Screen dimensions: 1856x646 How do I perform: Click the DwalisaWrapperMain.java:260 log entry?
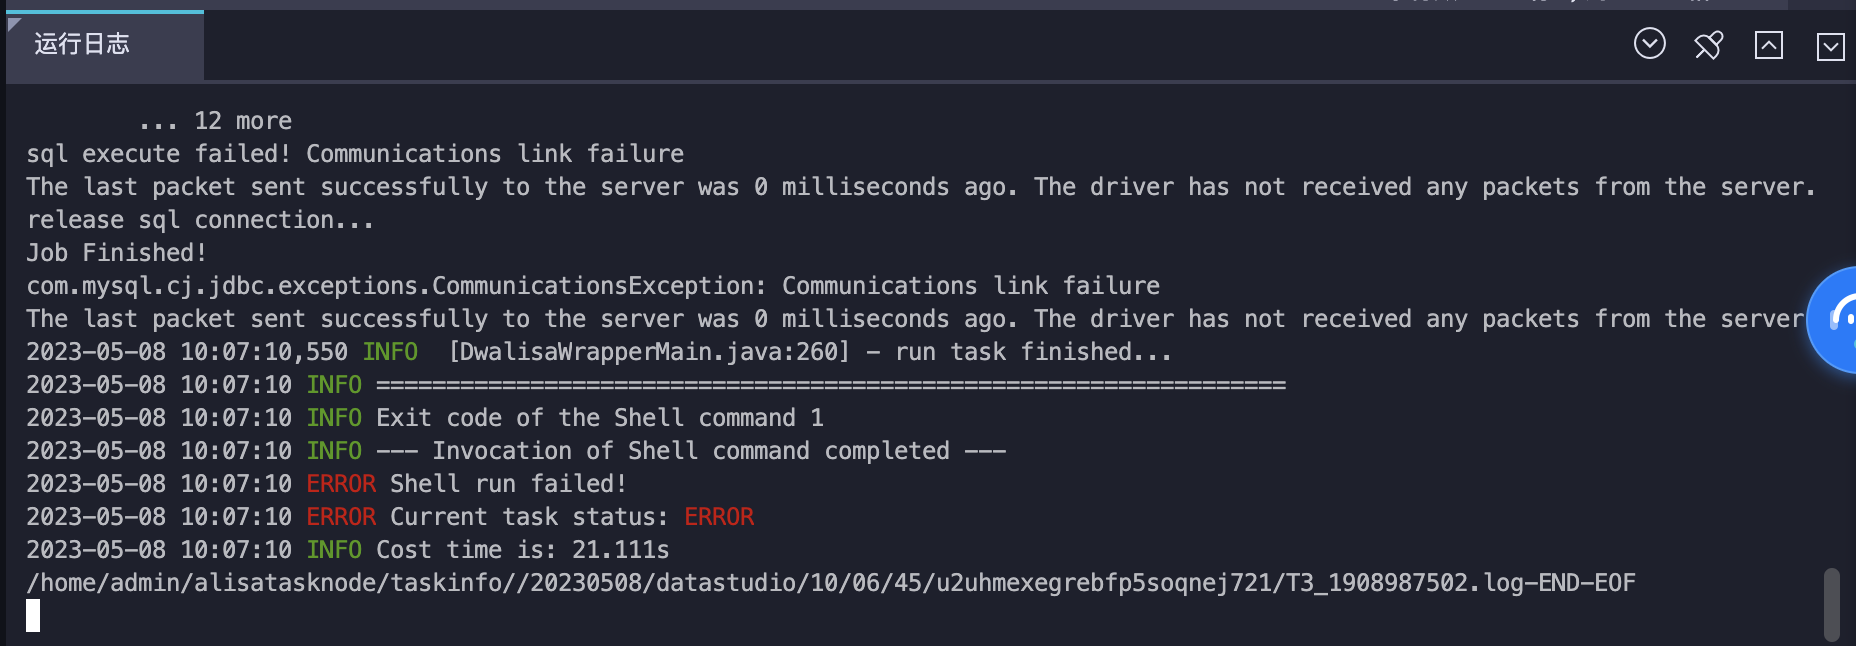tap(599, 352)
